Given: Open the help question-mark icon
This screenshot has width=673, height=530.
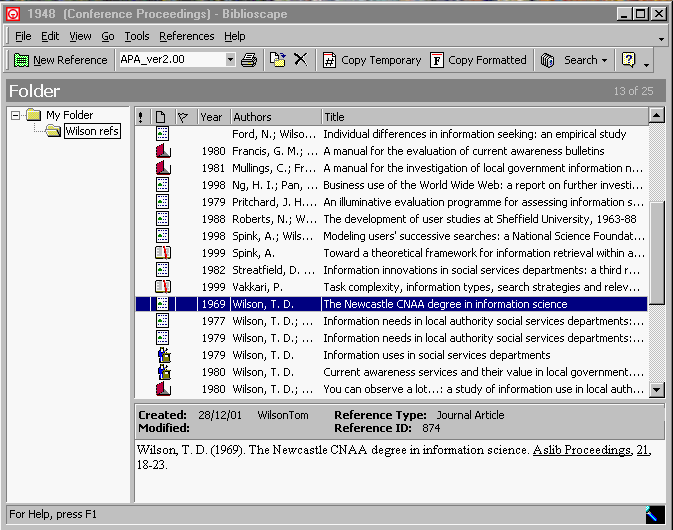Looking at the screenshot, I should 628,60.
